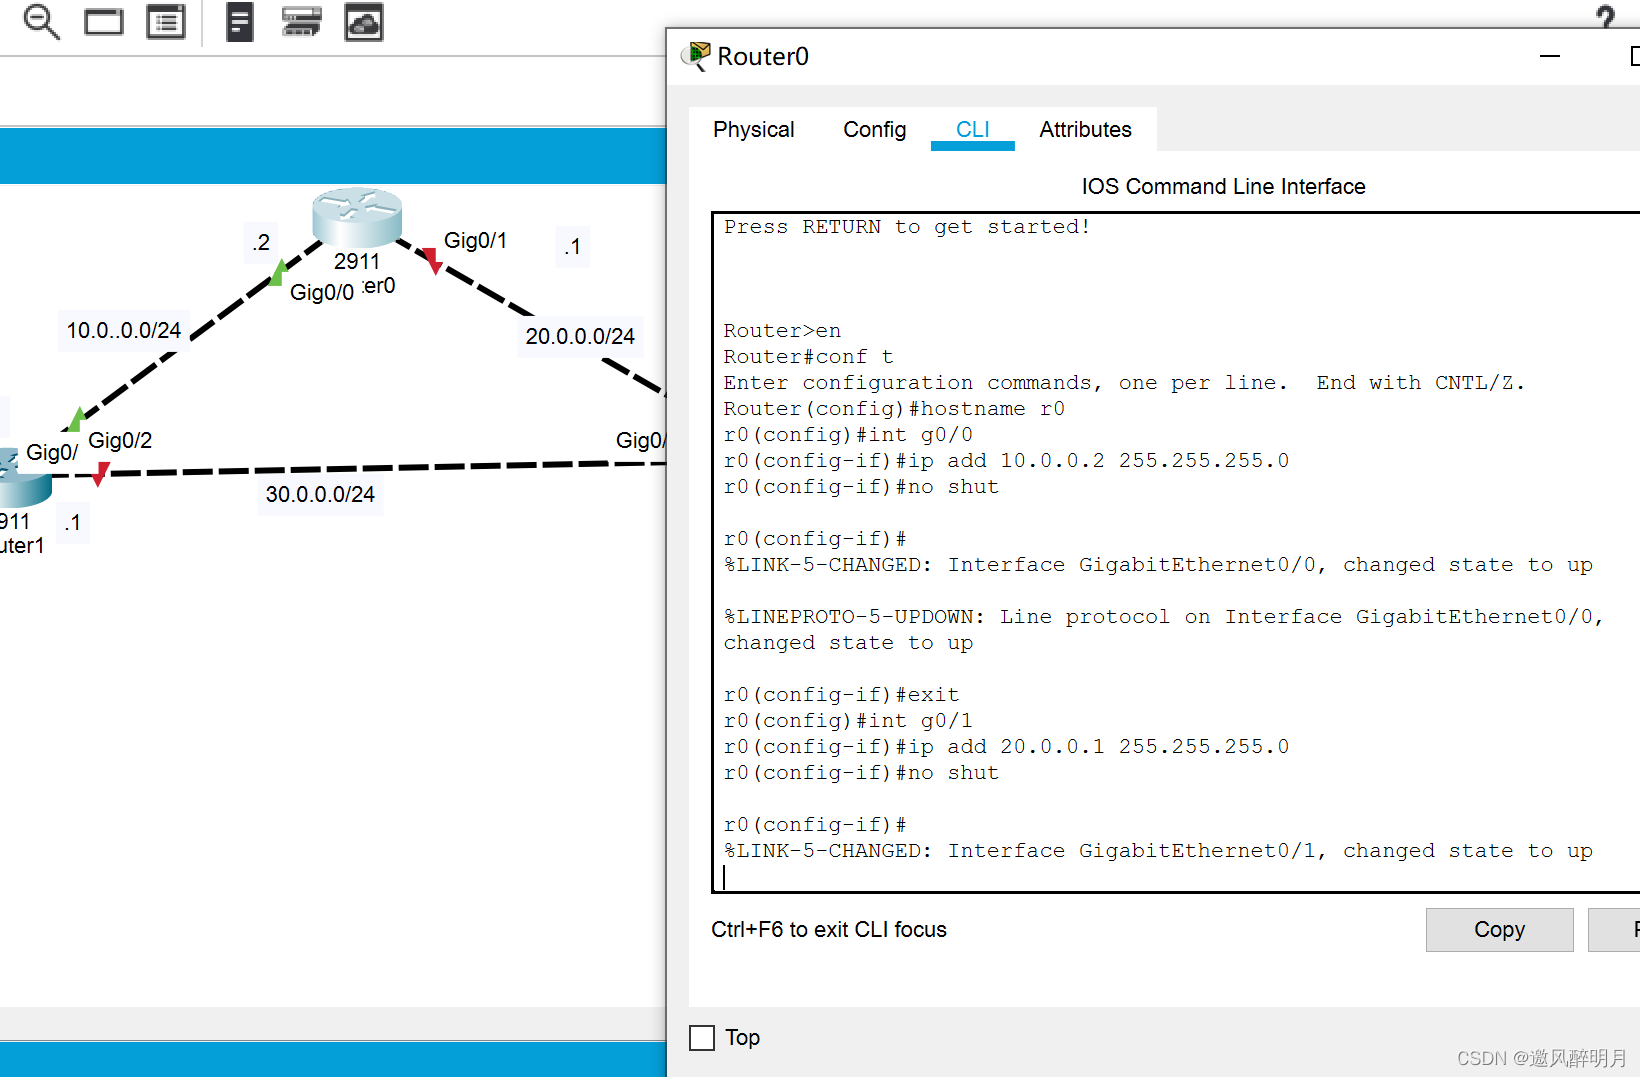Click the 'Router#conf t' line

(x=809, y=356)
